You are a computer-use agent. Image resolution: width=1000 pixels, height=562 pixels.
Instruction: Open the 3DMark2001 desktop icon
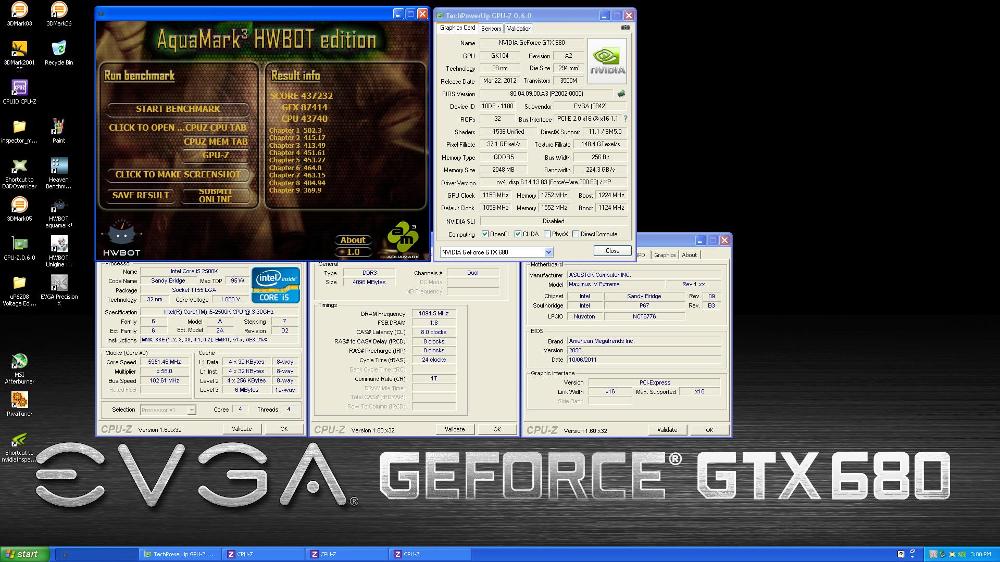click(x=19, y=53)
